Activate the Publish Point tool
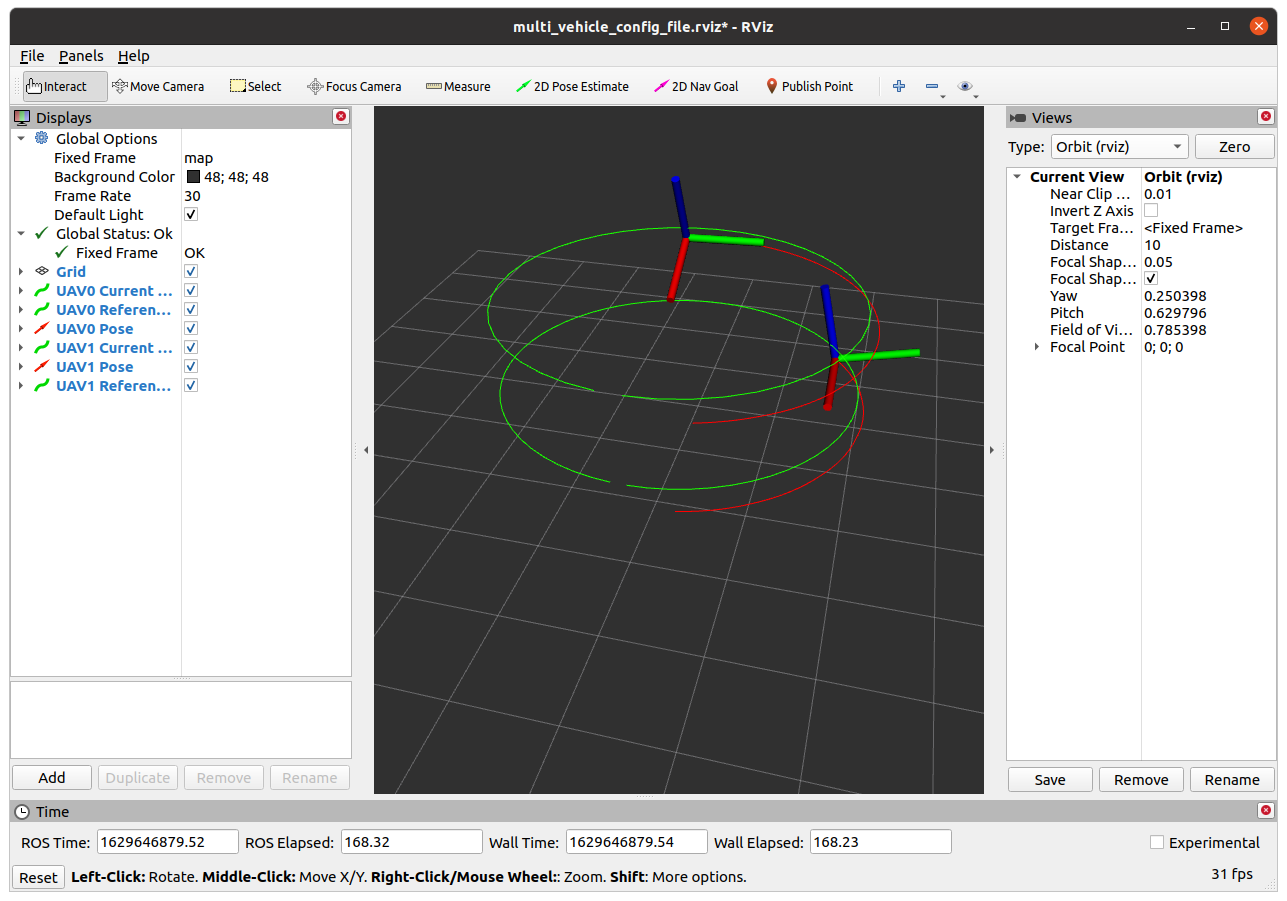The height and width of the screenshot is (901, 1287). [809, 86]
